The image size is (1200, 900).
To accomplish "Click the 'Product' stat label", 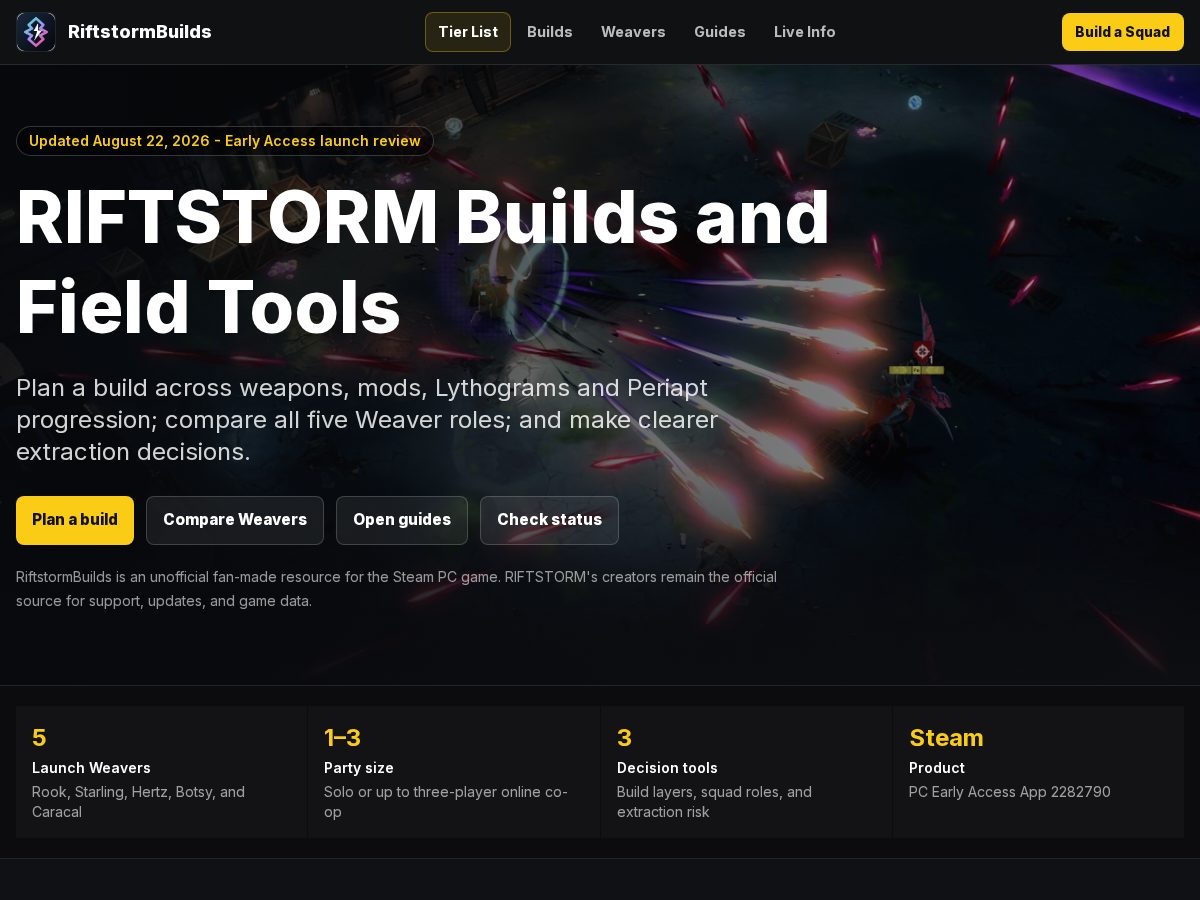I will pyautogui.click(x=937, y=768).
